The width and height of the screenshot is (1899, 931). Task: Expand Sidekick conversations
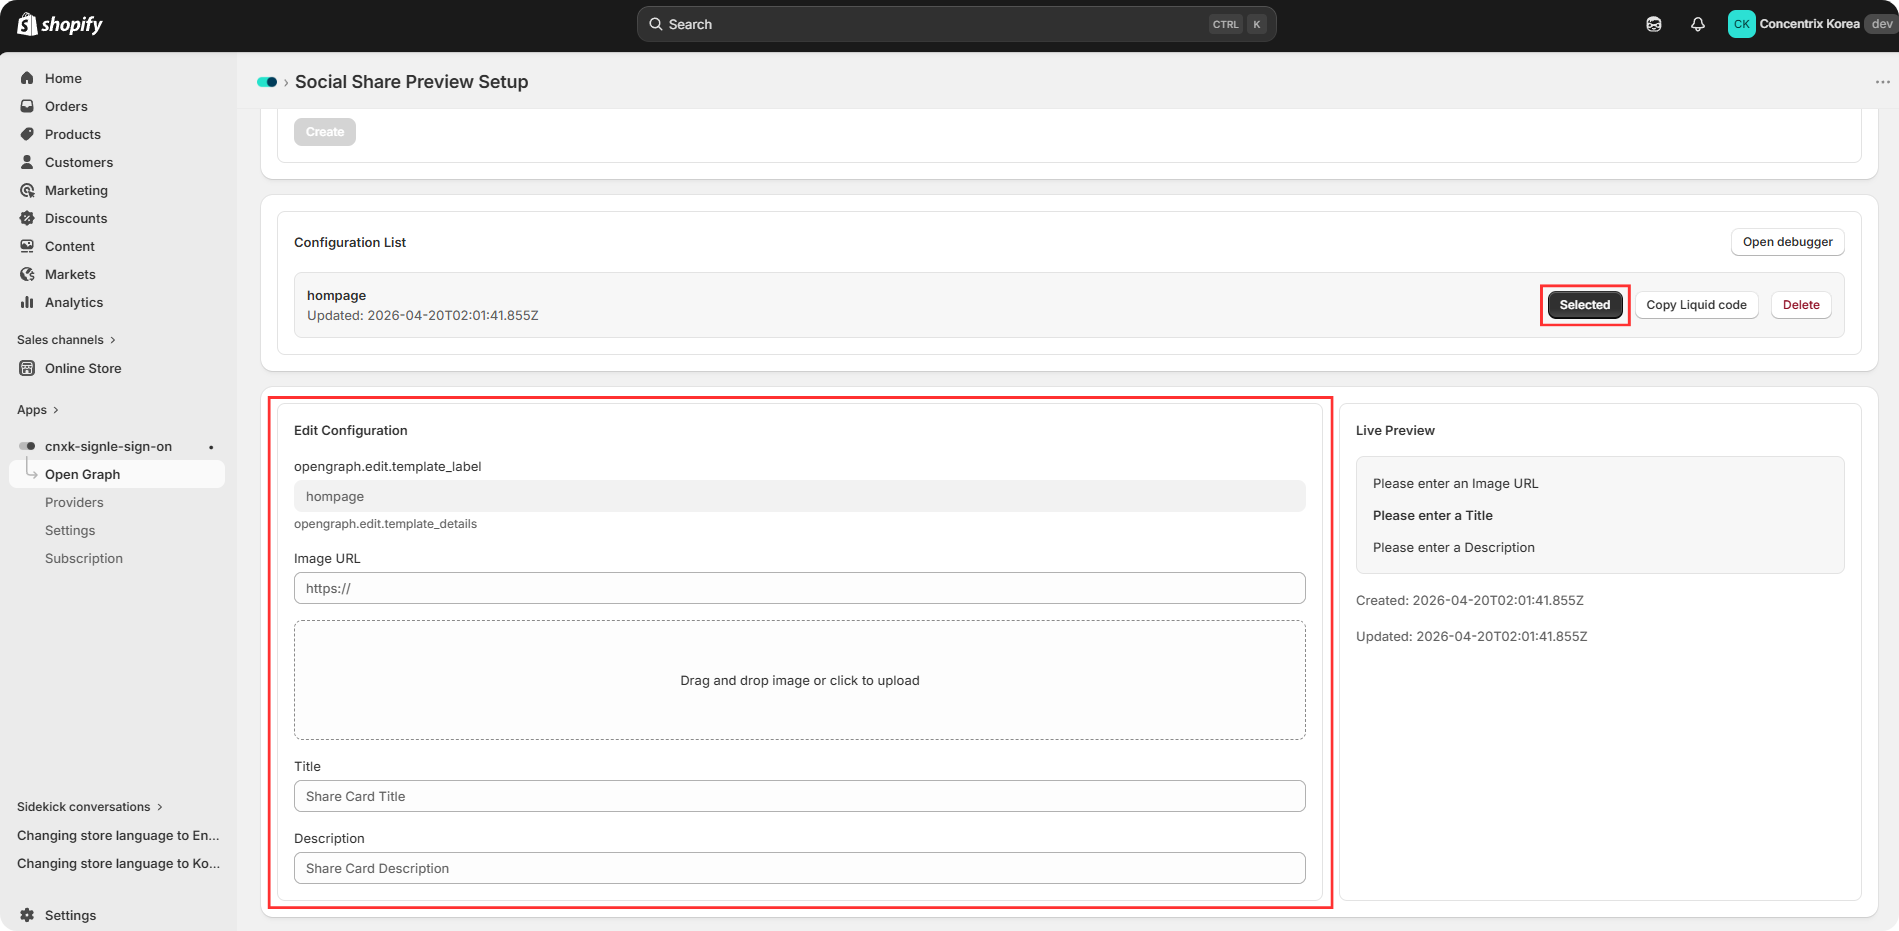(x=90, y=807)
